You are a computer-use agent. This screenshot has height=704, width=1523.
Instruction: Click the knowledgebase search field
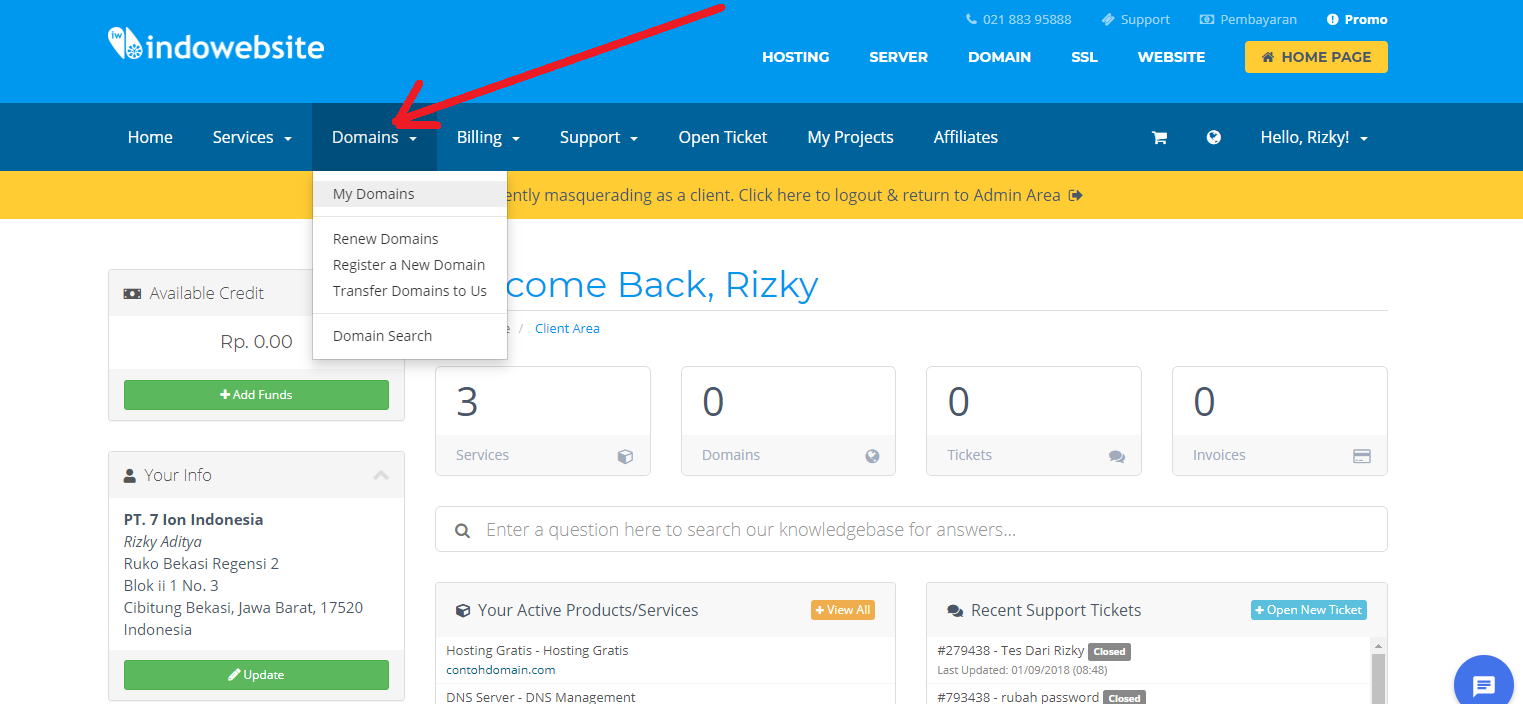(x=920, y=530)
